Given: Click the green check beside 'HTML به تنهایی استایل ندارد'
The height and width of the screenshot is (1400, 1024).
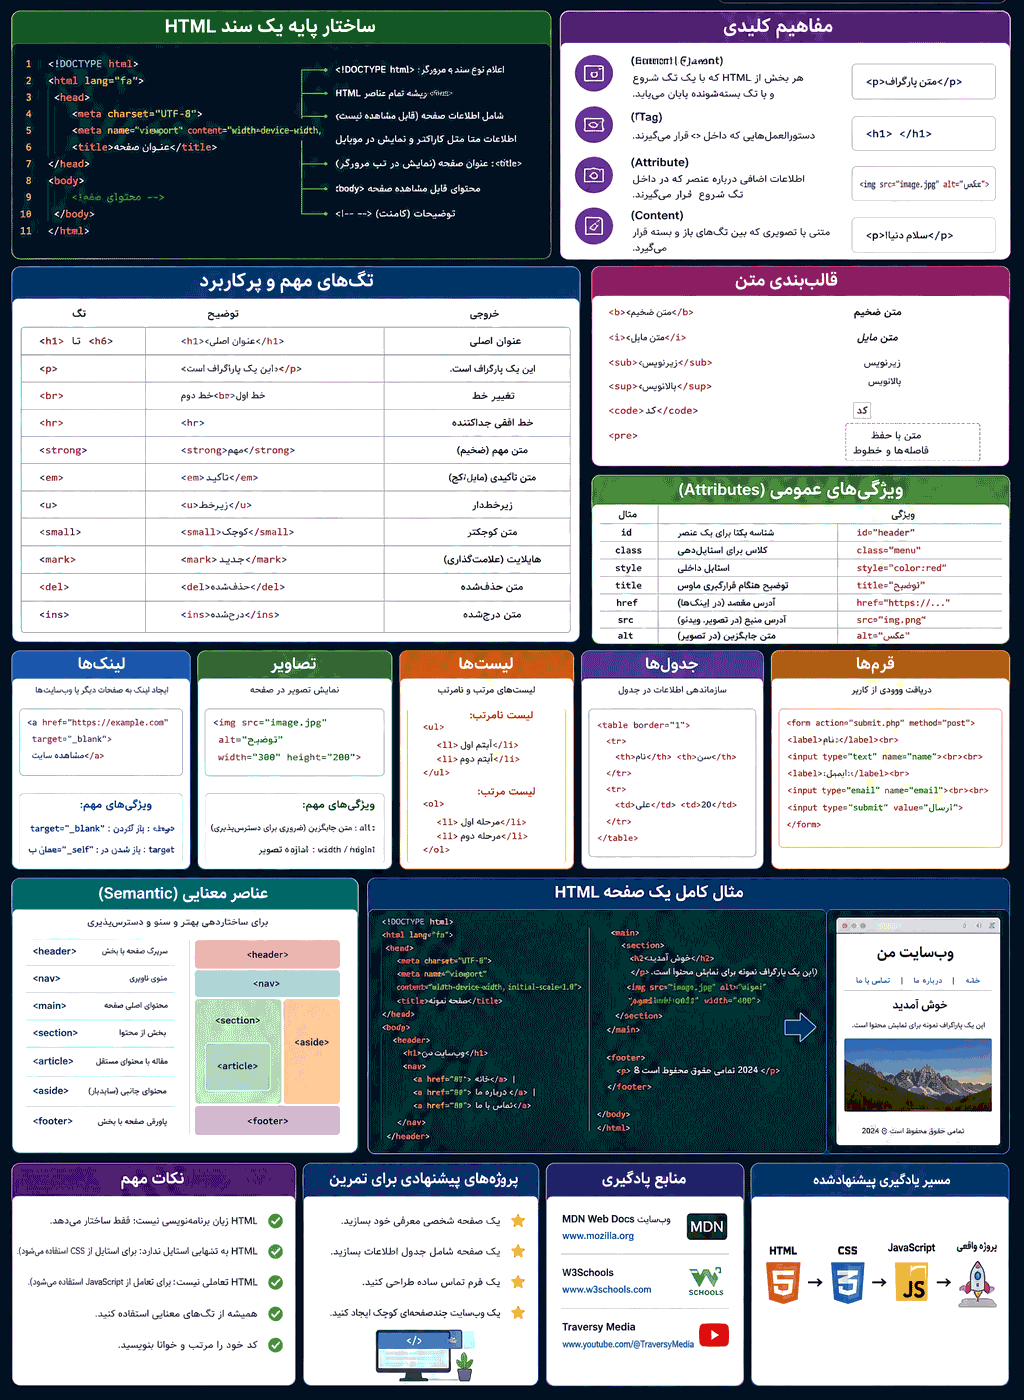Looking at the screenshot, I should (276, 1251).
